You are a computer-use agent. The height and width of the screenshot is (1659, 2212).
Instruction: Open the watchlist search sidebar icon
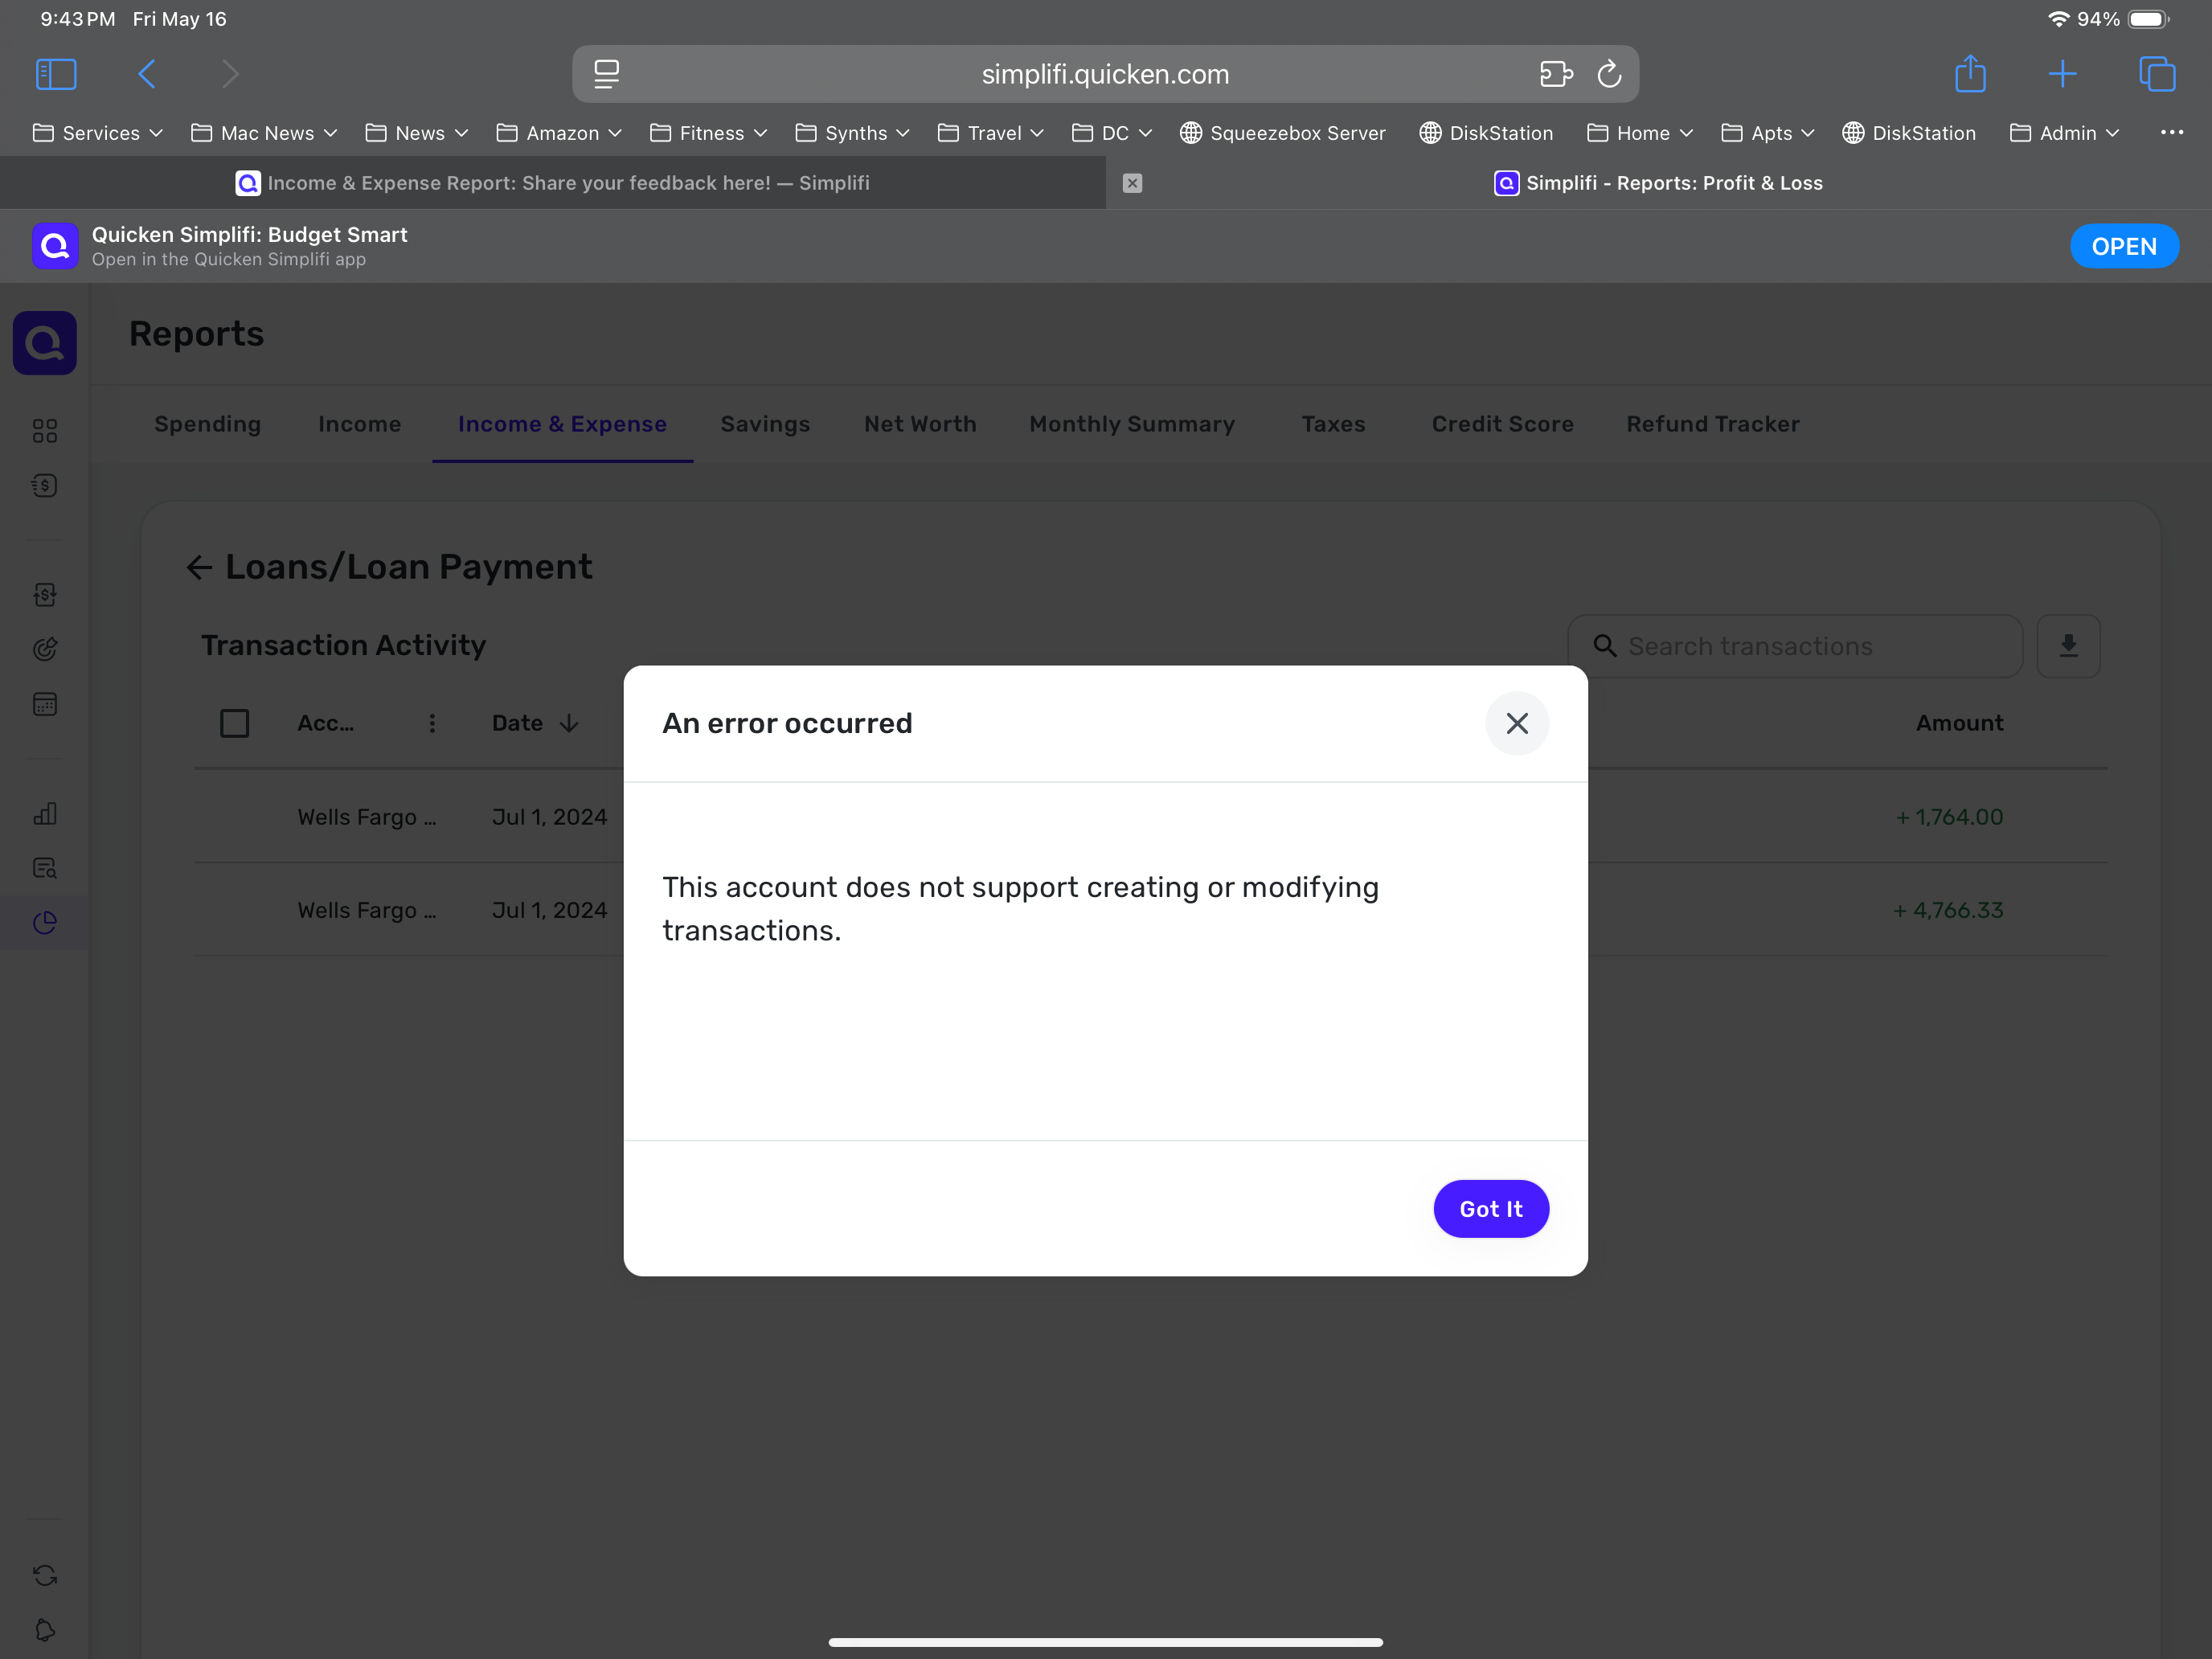[45, 868]
